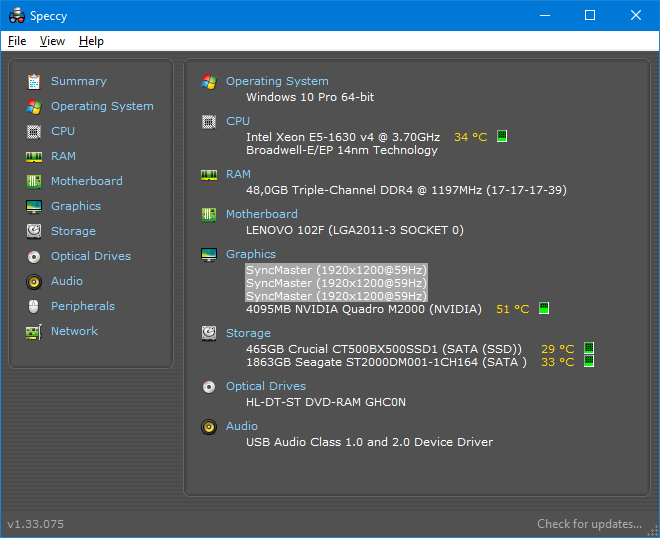This screenshot has height=538, width=660.
Task: Click the 29 °C storage temperature value
Action: [x=558, y=349]
